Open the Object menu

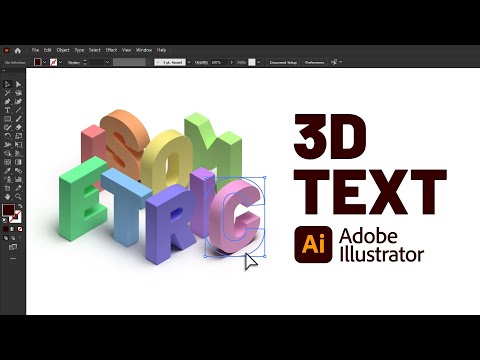(63, 50)
